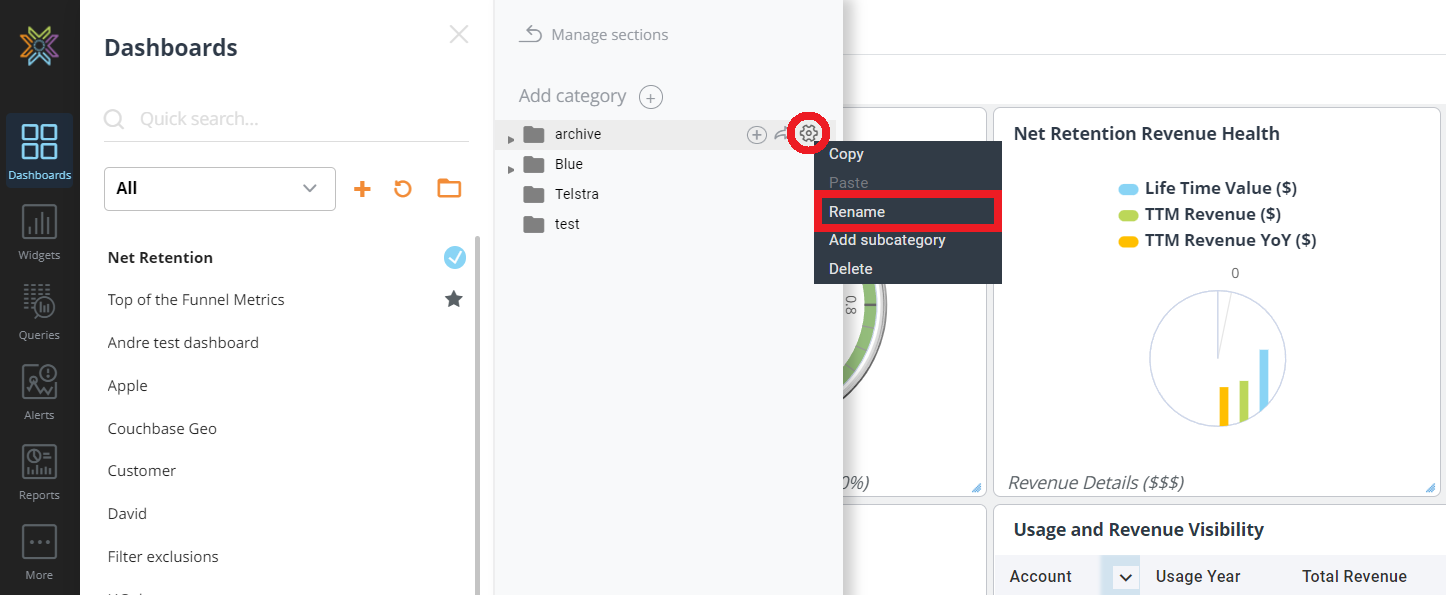Expand the archive category folder

(x=511, y=138)
